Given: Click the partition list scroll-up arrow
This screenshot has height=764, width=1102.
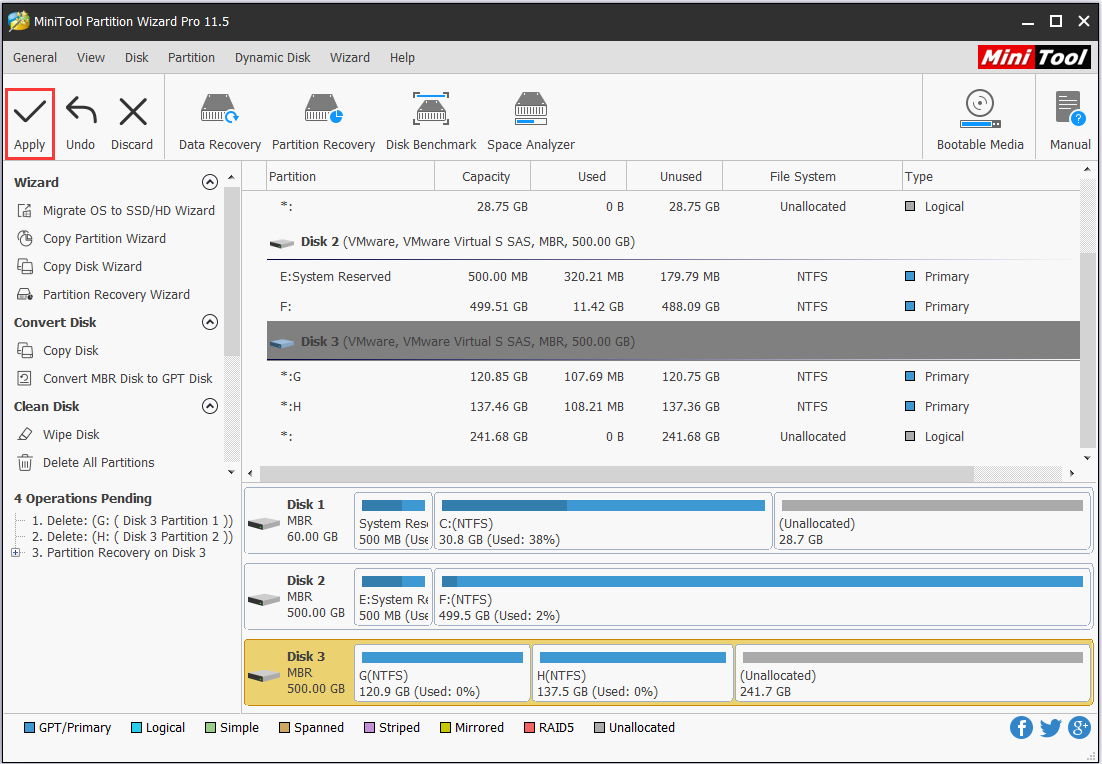Looking at the screenshot, I should (1087, 169).
